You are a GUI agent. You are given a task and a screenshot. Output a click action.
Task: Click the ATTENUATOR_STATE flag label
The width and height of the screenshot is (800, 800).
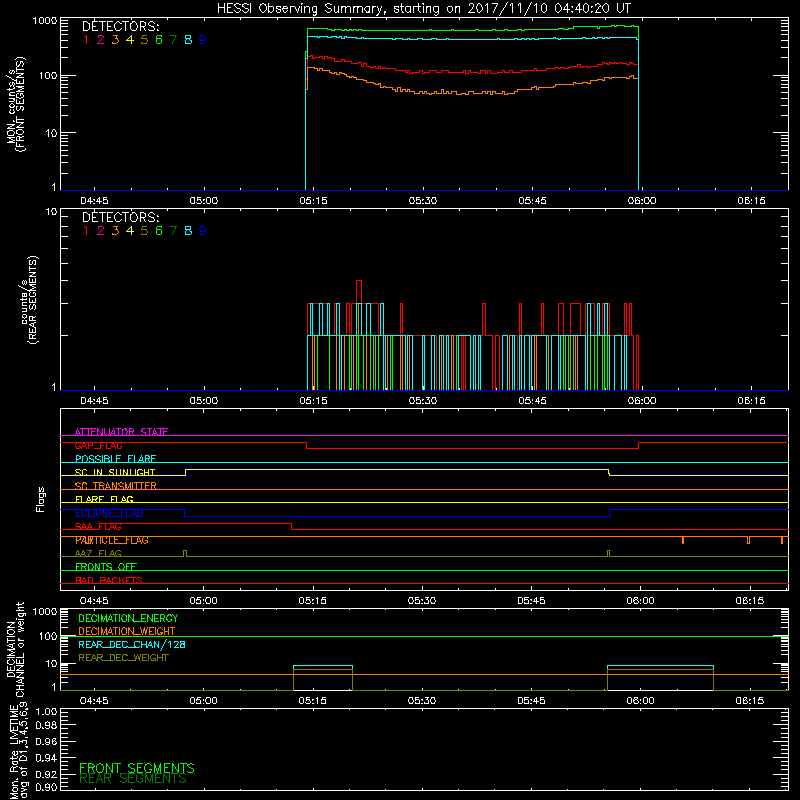click(121, 432)
